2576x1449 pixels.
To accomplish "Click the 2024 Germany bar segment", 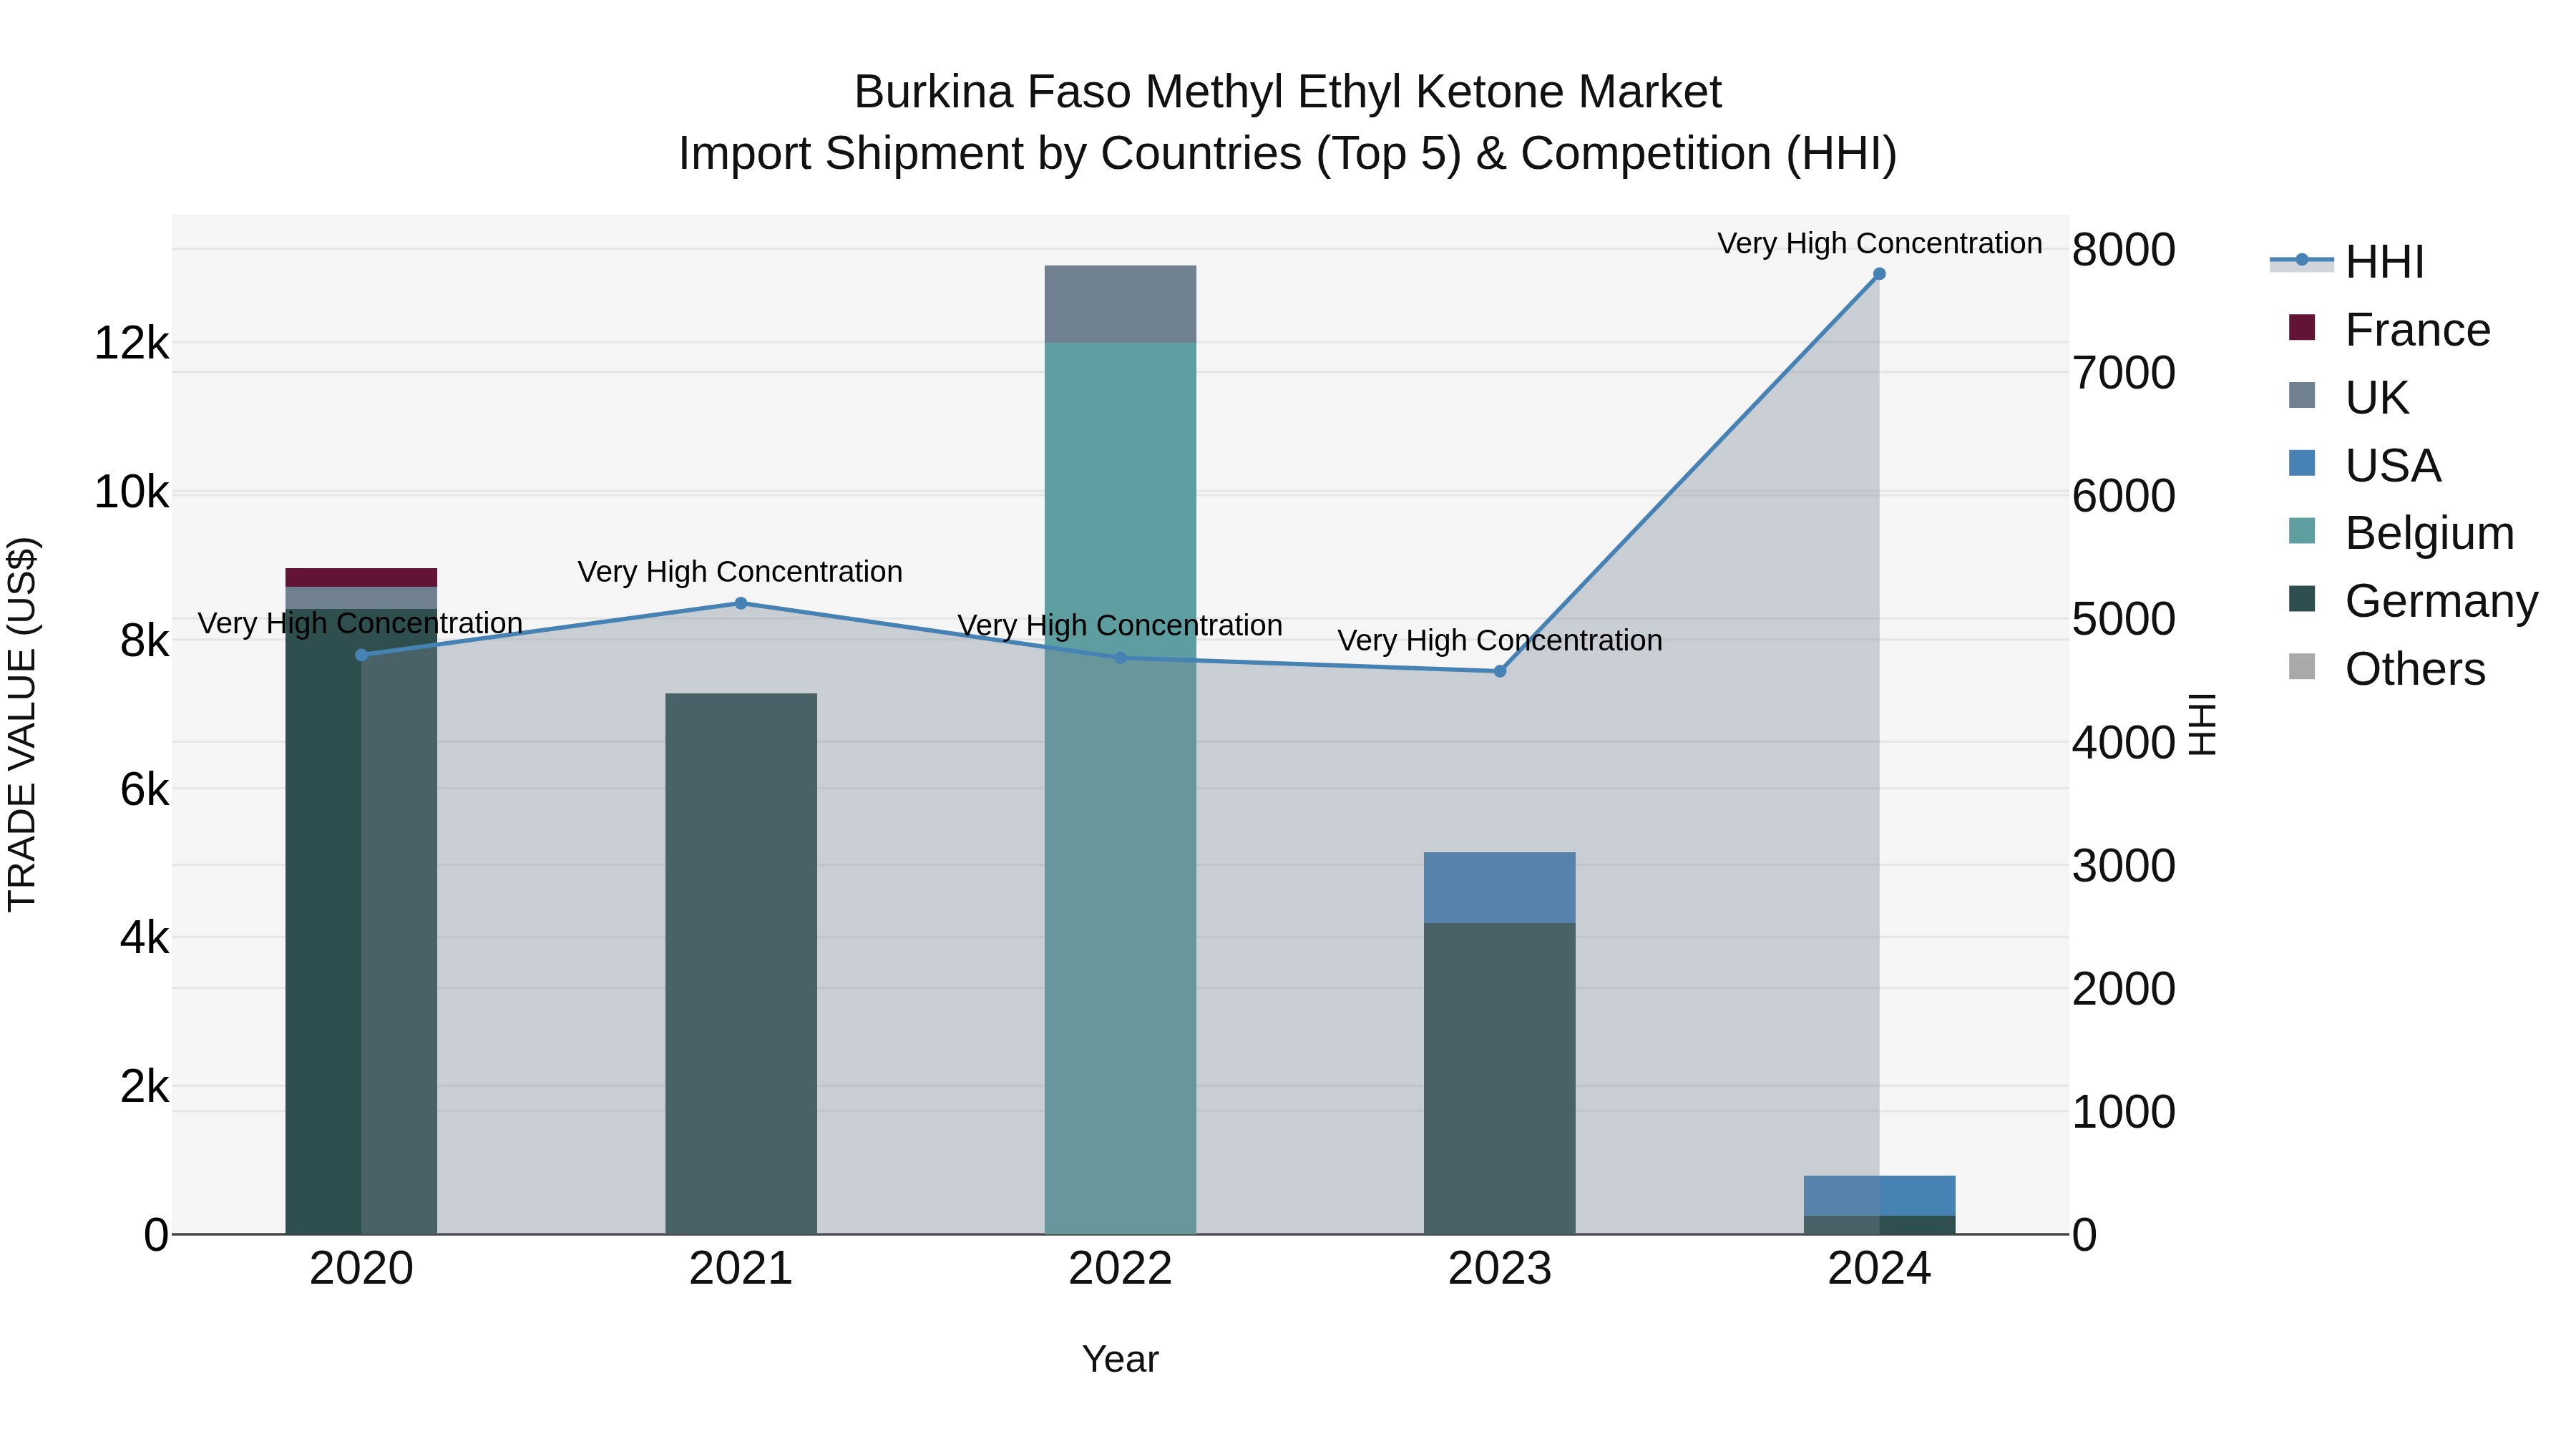I will pyautogui.click(x=1879, y=1225).
